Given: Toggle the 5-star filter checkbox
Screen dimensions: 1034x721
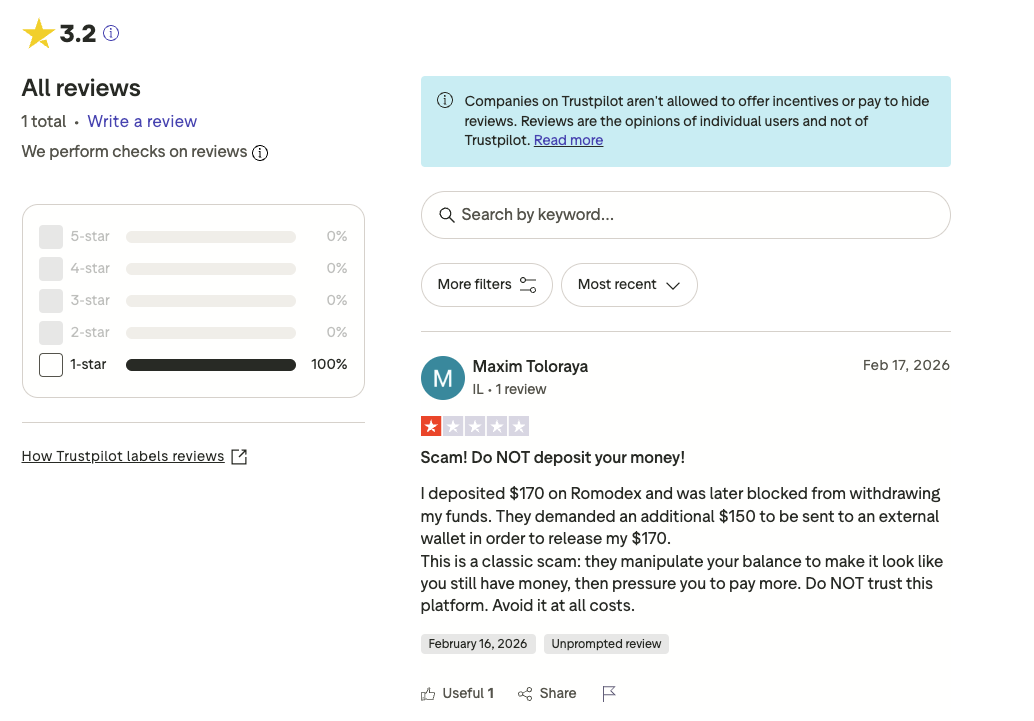Looking at the screenshot, I should tap(51, 237).
